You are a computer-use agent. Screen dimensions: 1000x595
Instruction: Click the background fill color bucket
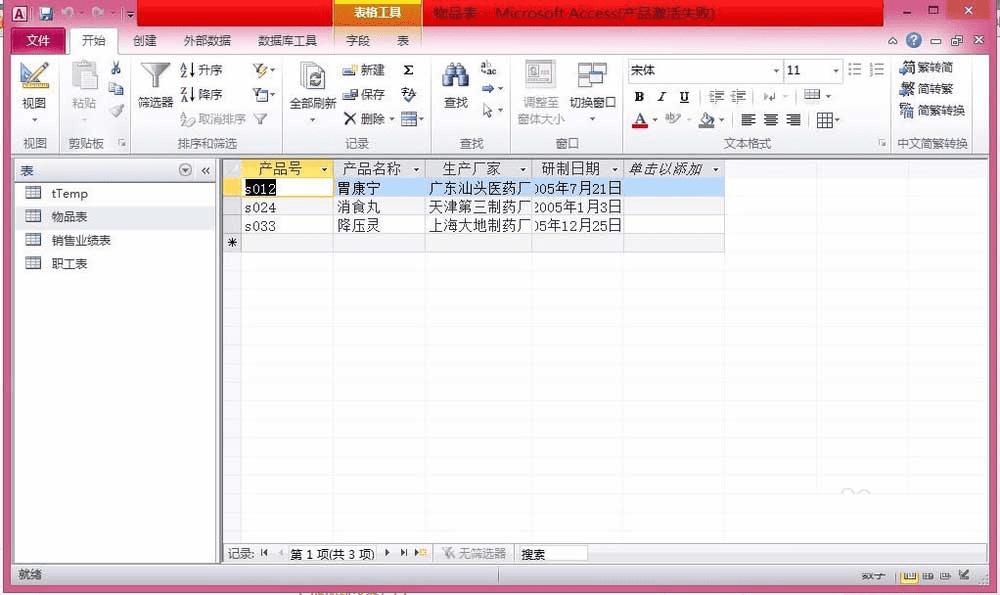click(x=707, y=120)
